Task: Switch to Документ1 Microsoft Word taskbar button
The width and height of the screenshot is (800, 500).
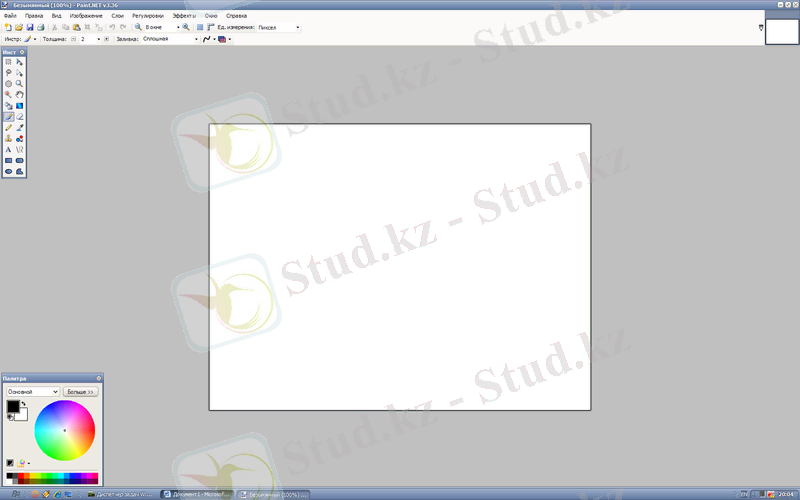Action: [x=197, y=494]
